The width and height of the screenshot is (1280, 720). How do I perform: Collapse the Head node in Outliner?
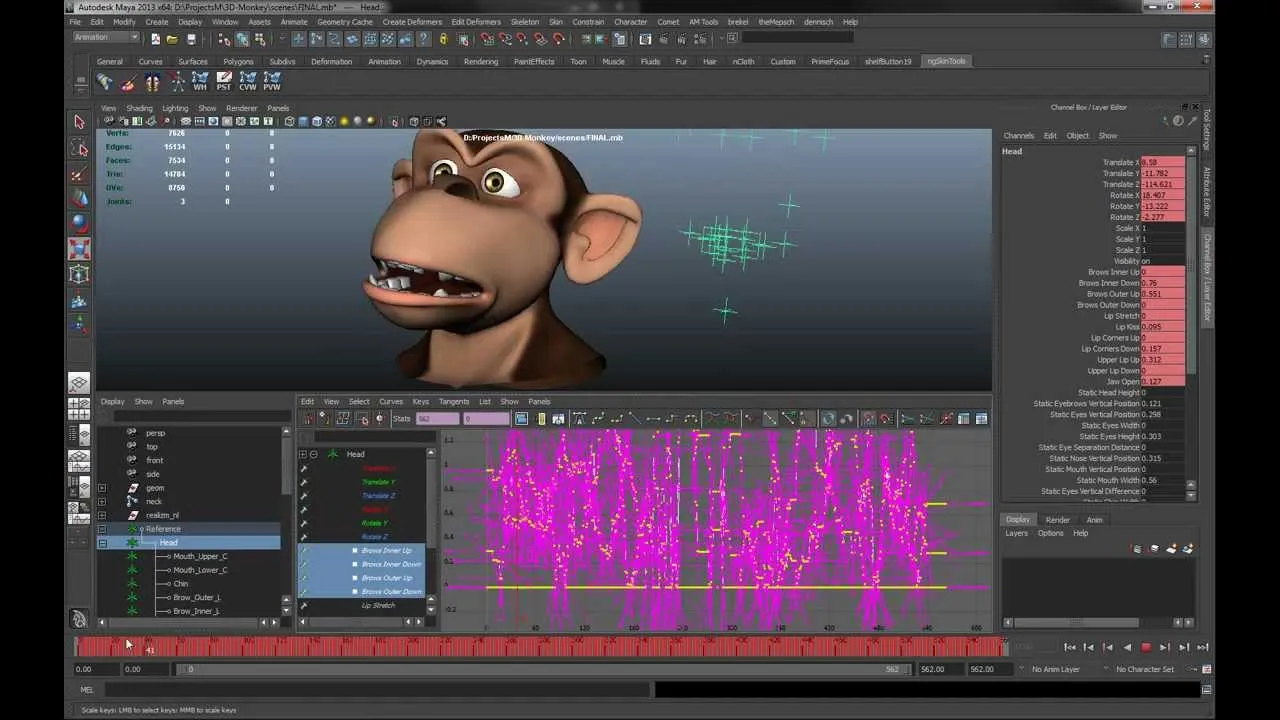(102, 543)
